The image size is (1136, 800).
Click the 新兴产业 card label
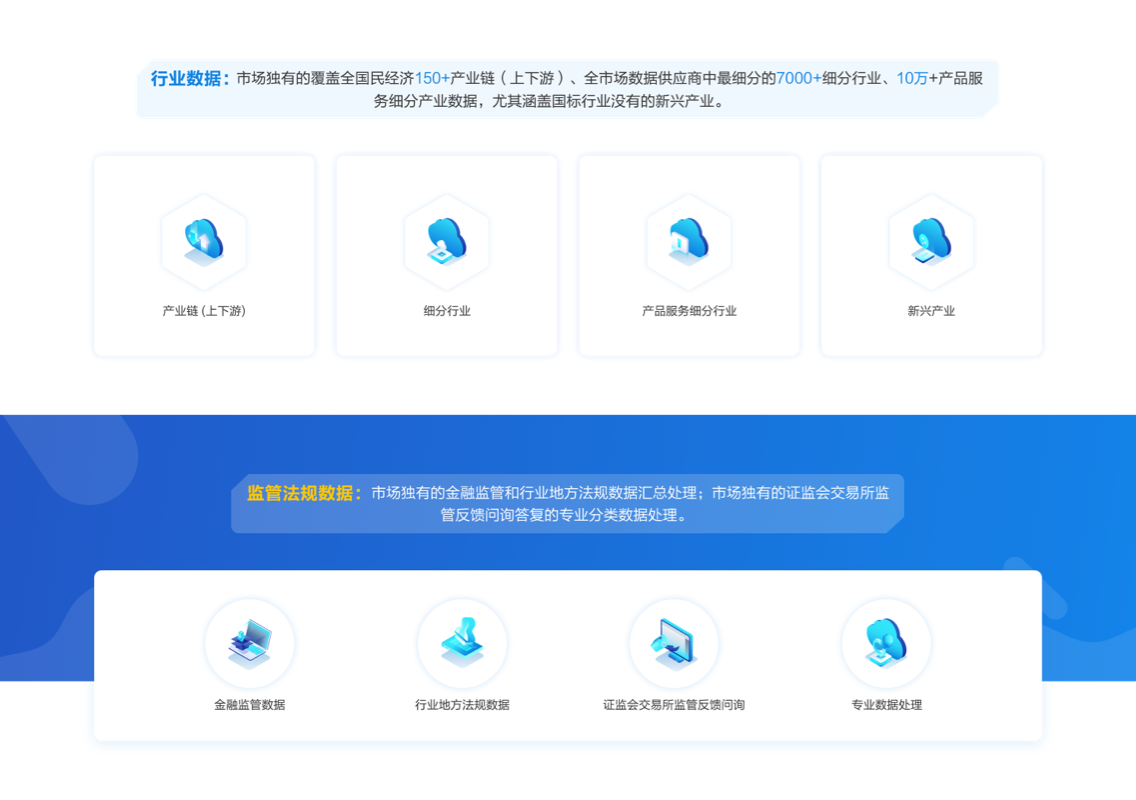930,310
